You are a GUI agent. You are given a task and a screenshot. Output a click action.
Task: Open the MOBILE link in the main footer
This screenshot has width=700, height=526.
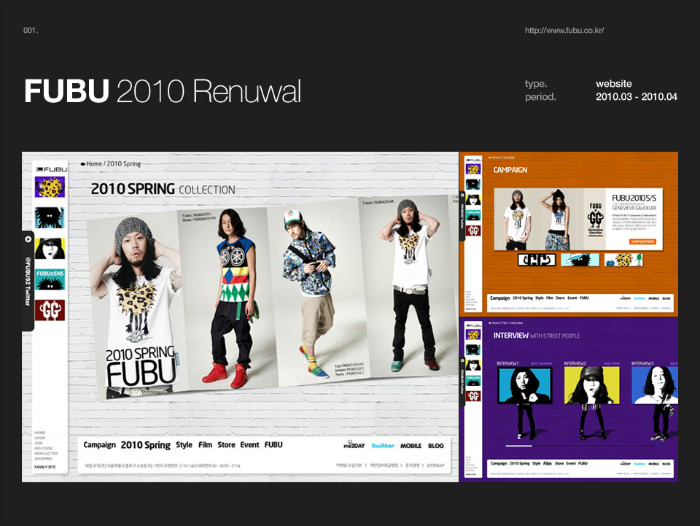(x=411, y=446)
